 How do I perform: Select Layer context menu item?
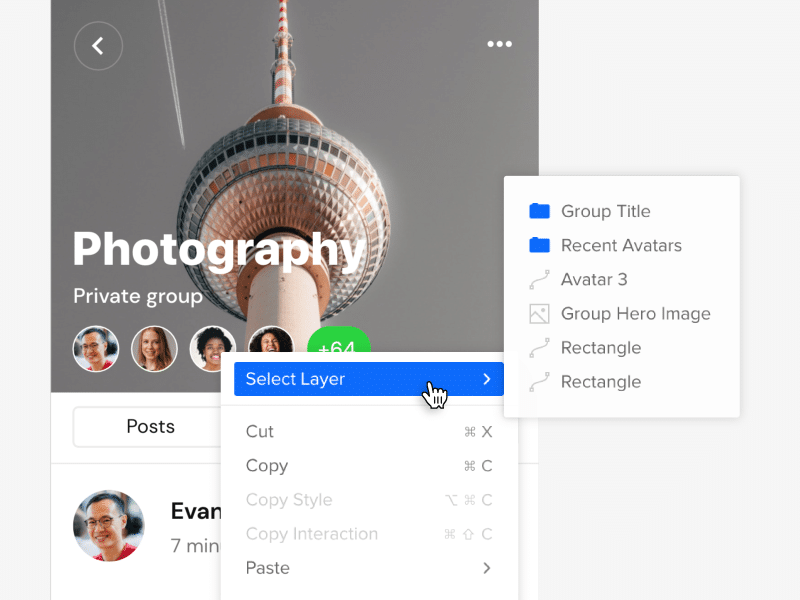pos(368,379)
